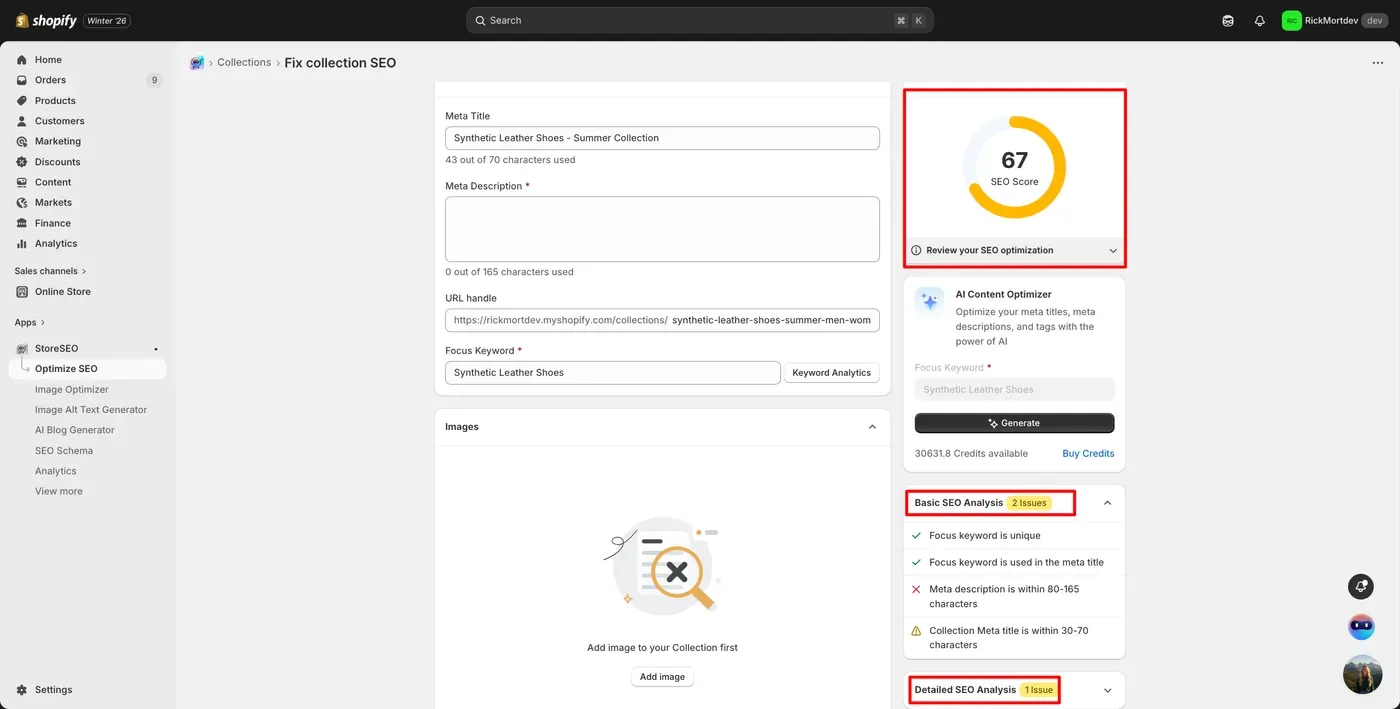Viewport: 1400px width, 709px height.
Task: Click the Analytics bar chart icon
Action: [x=22, y=244]
